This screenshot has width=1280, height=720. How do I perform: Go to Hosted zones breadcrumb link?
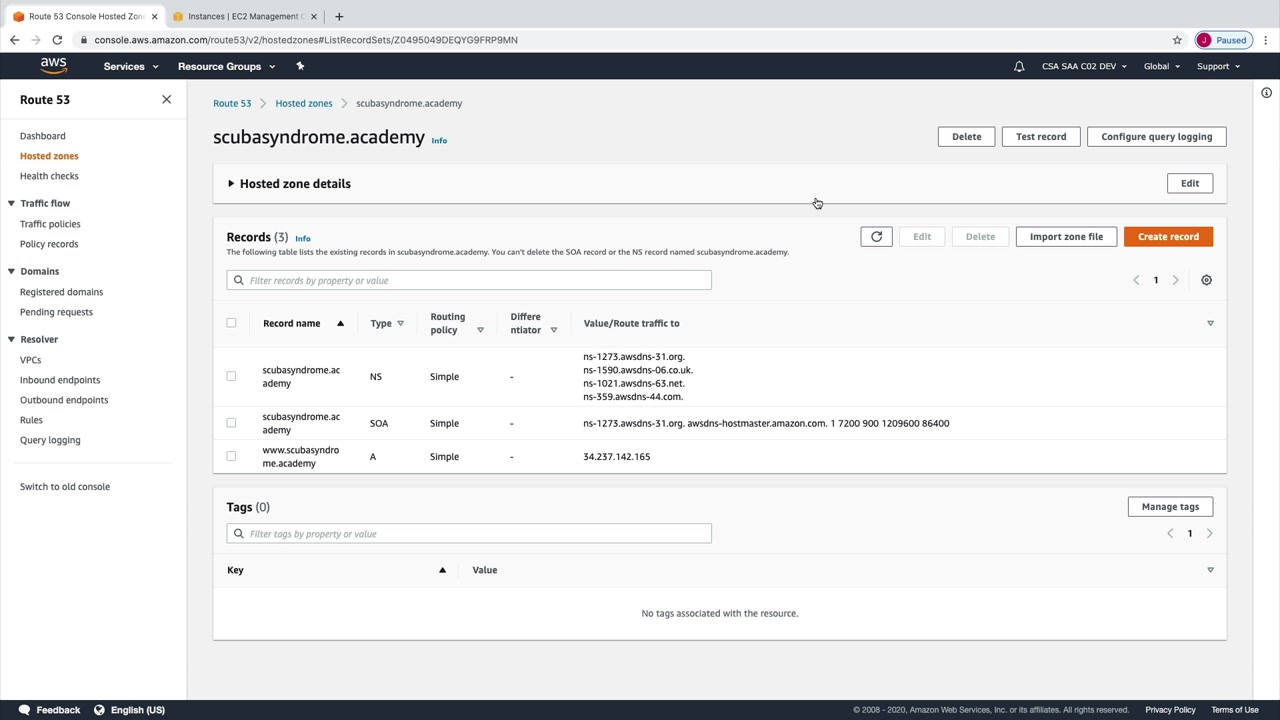[x=304, y=103]
